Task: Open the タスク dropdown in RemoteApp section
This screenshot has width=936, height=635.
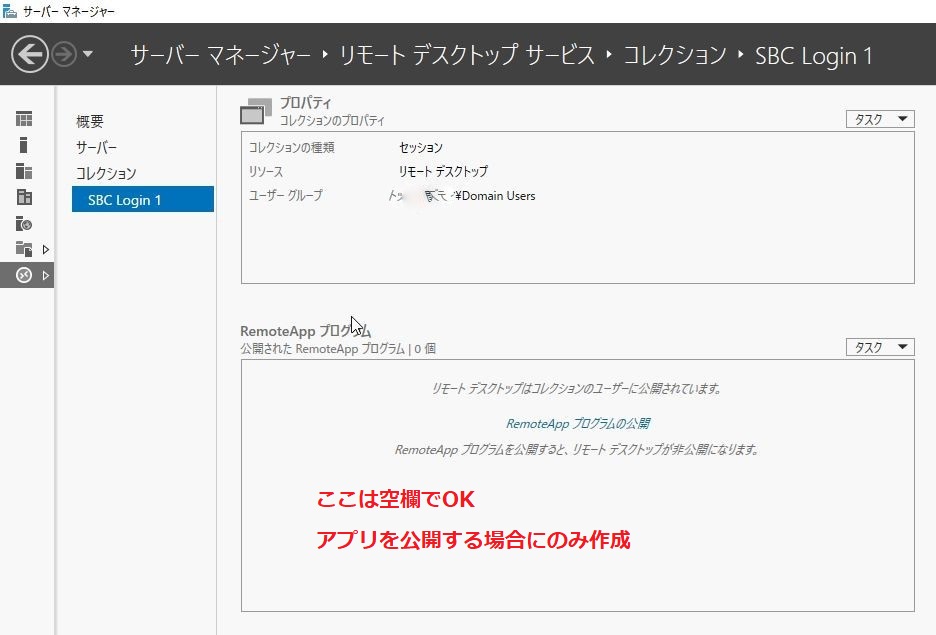Action: [x=880, y=347]
